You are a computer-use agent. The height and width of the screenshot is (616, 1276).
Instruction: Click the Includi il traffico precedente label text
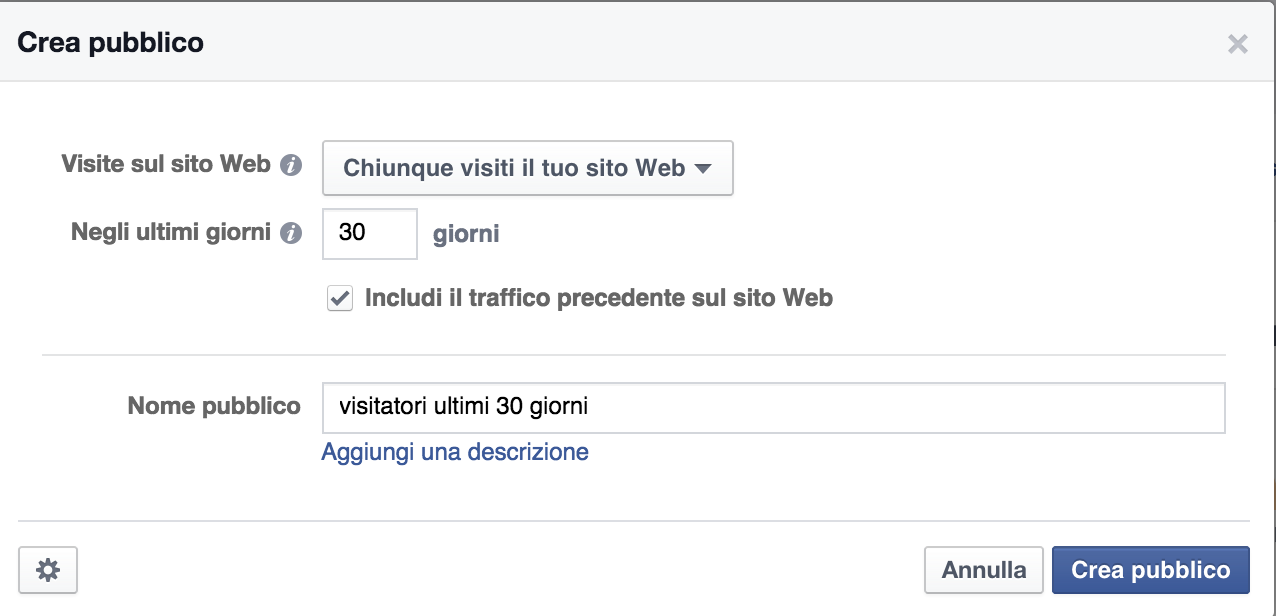point(598,298)
